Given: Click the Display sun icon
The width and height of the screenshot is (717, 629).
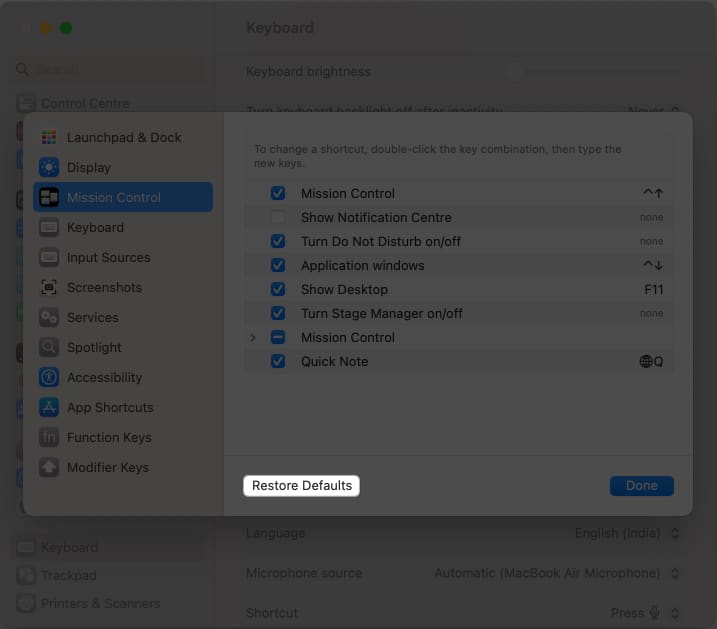Looking at the screenshot, I should 49,167.
